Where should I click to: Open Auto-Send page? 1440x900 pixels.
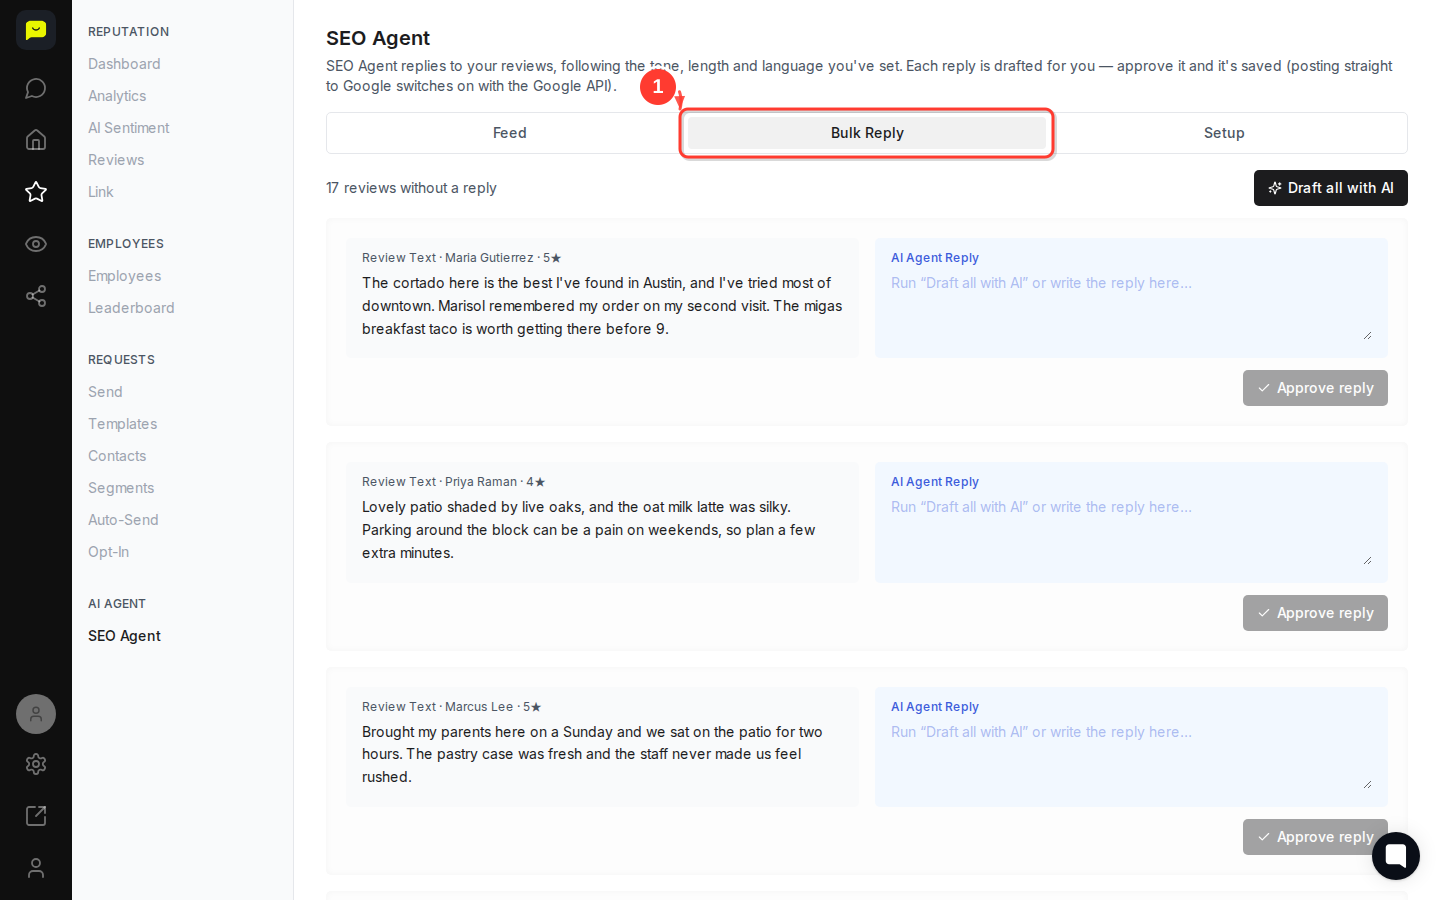tap(123, 520)
